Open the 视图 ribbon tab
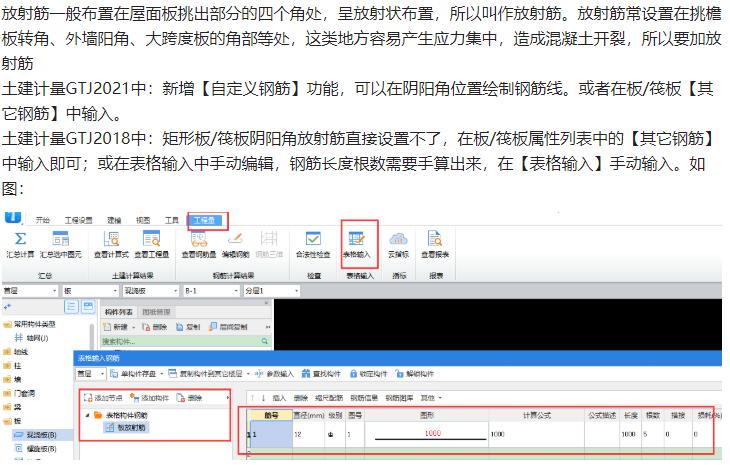The width and height of the screenshot is (730, 465). click(x=143, y=220)
